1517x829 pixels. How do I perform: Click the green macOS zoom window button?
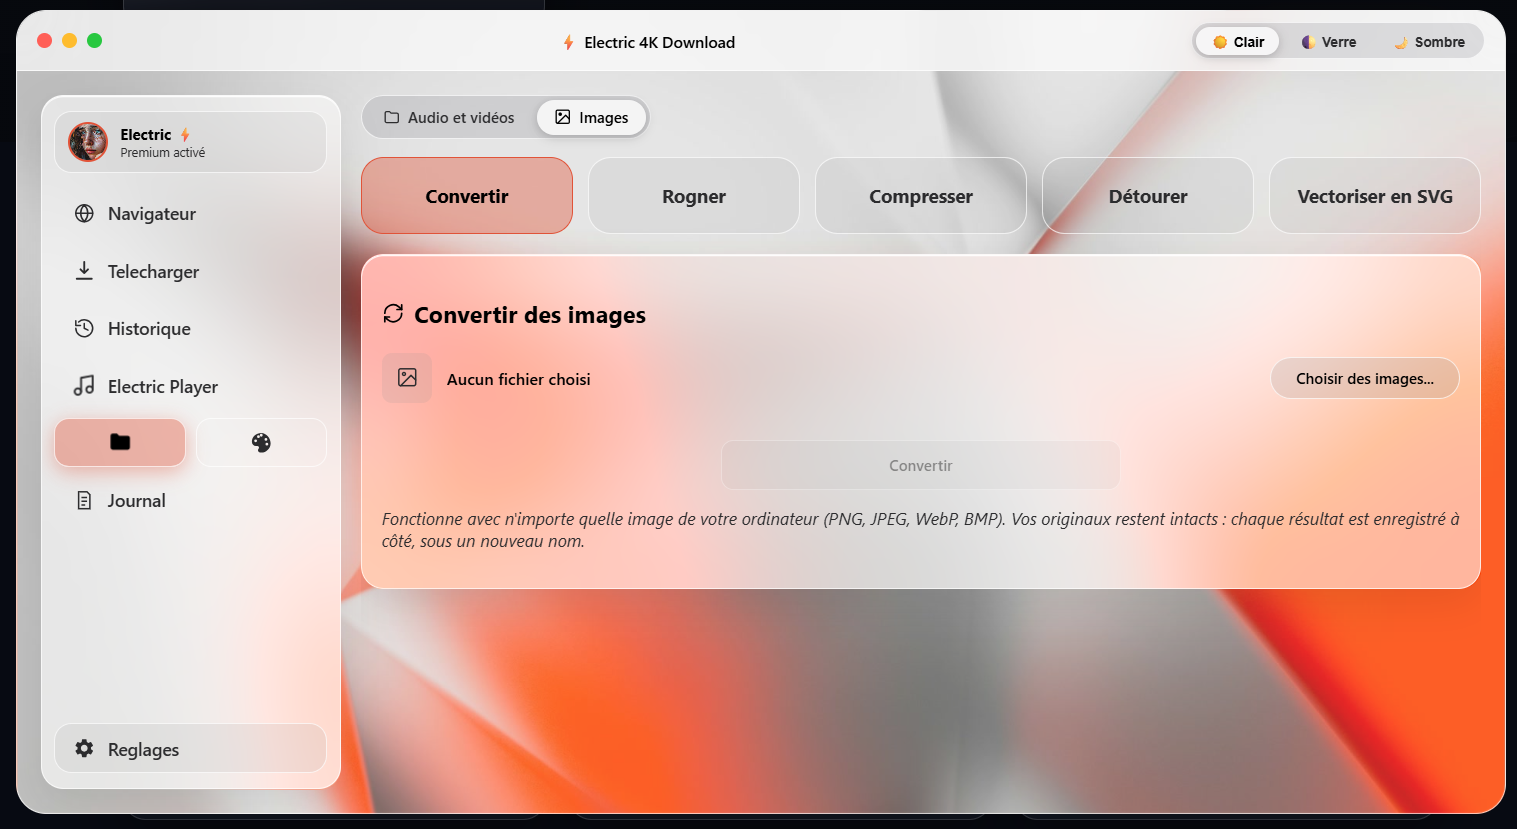coord(94,40)
